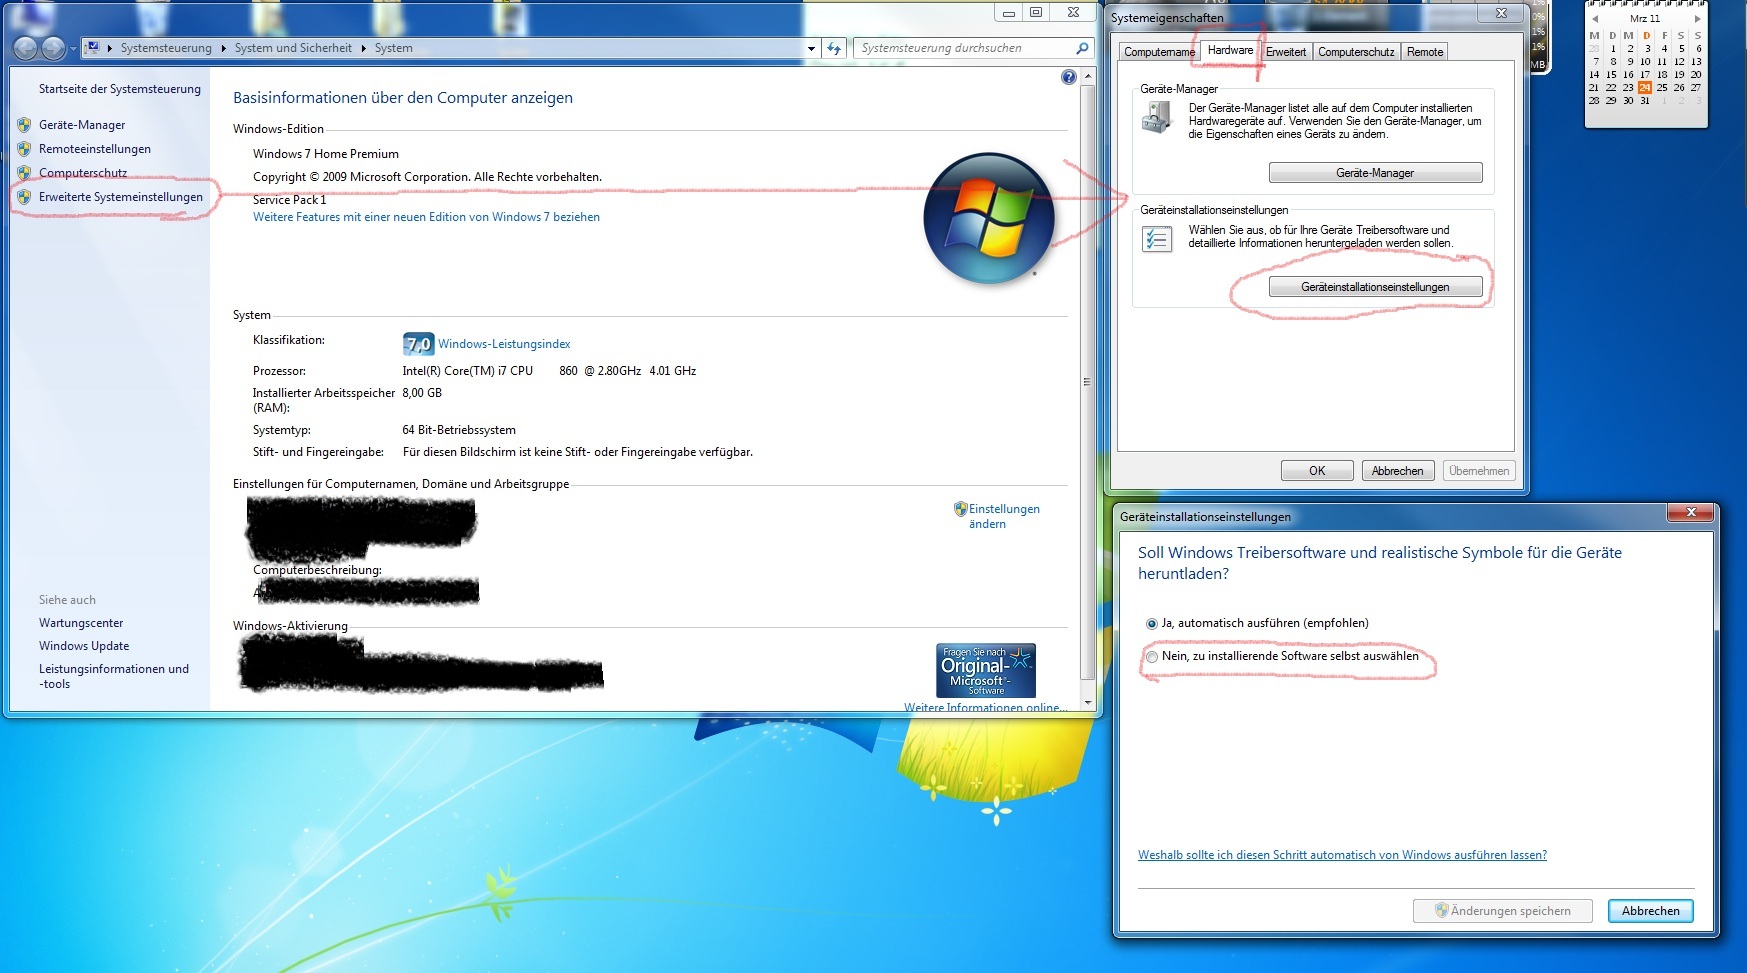Expand the chevron after 'System und Sicherheit'
This screenshot has height=973, width=1747.
(x=363, y=48)
